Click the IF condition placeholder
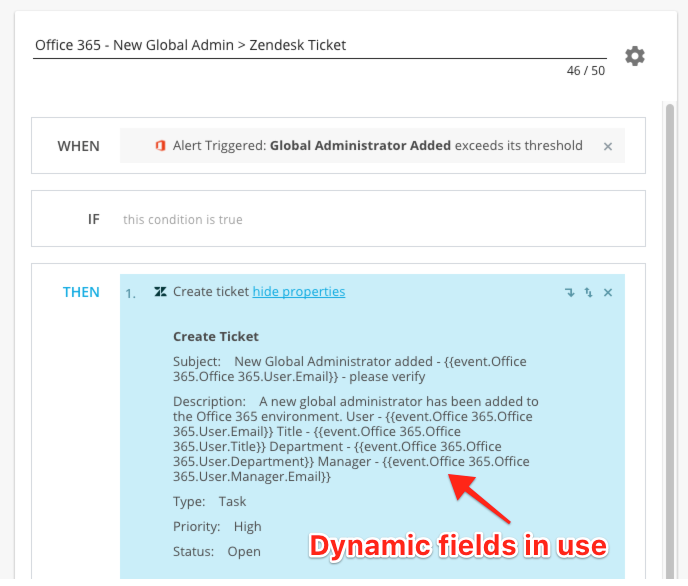688x586 pixels. [183, 219]
